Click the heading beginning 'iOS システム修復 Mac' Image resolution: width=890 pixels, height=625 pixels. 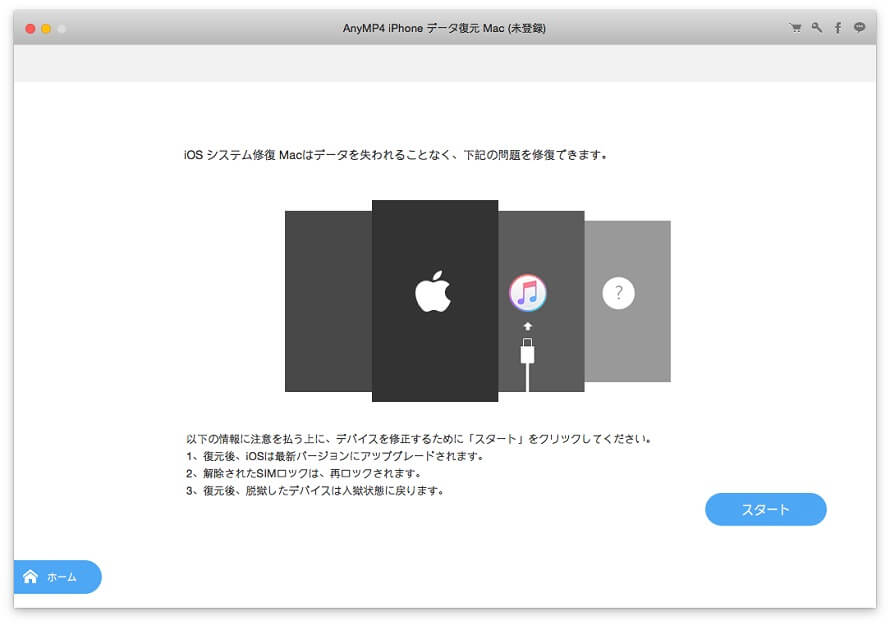point(395,154)
